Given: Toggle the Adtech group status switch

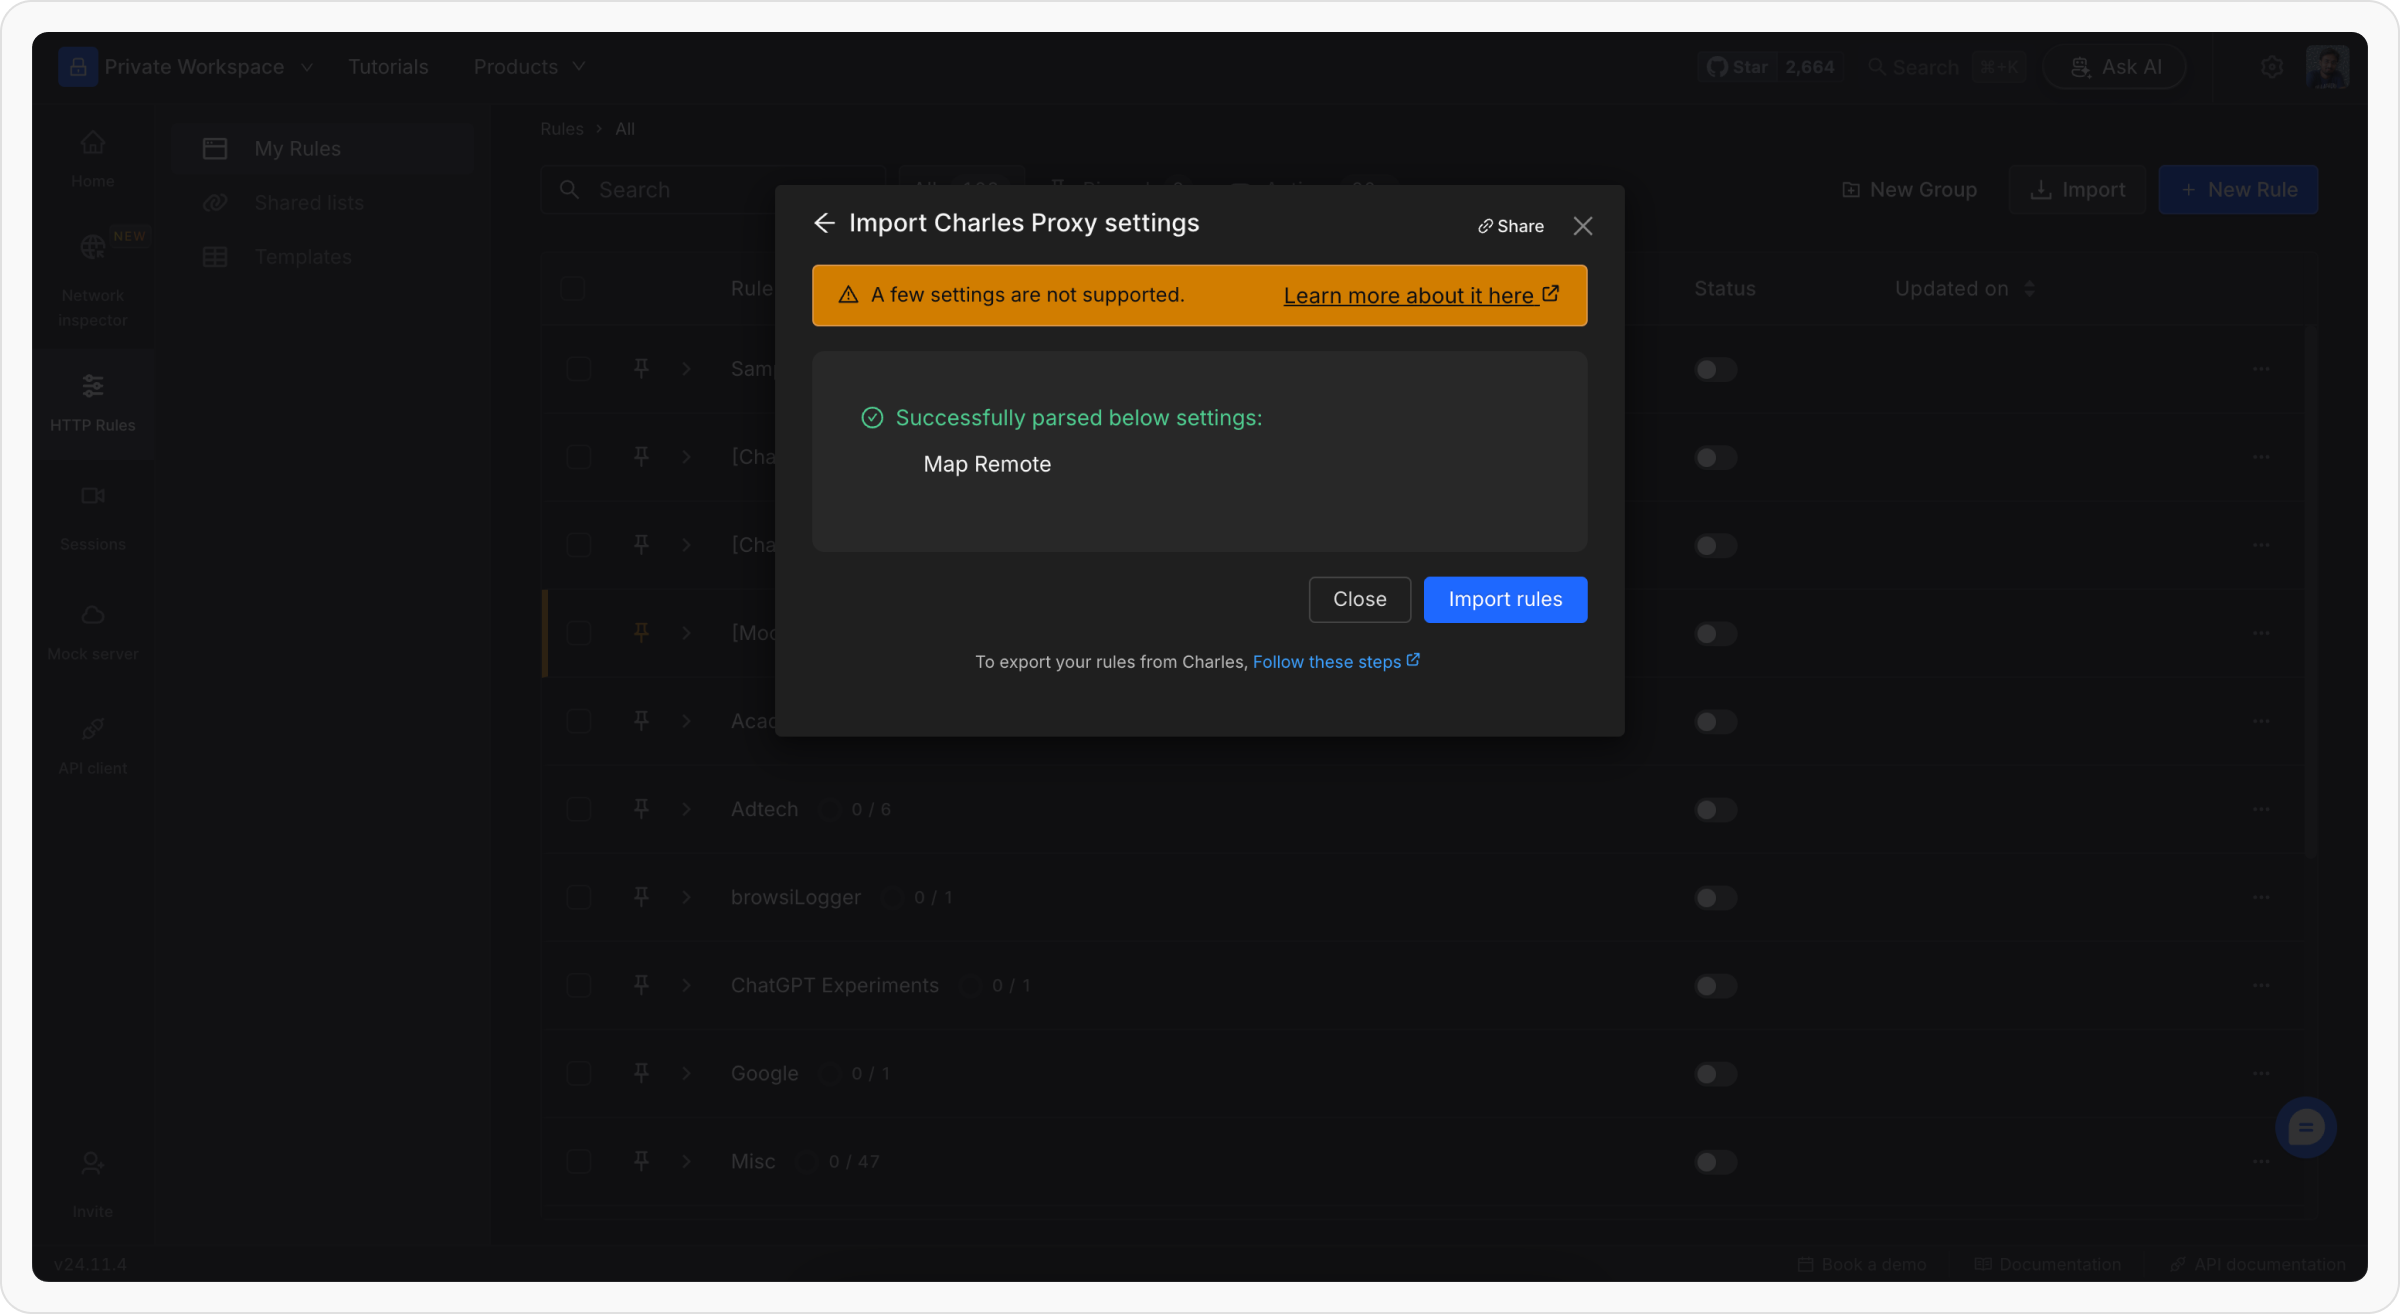Looking at the screenshot, I should click(1715, 810).
